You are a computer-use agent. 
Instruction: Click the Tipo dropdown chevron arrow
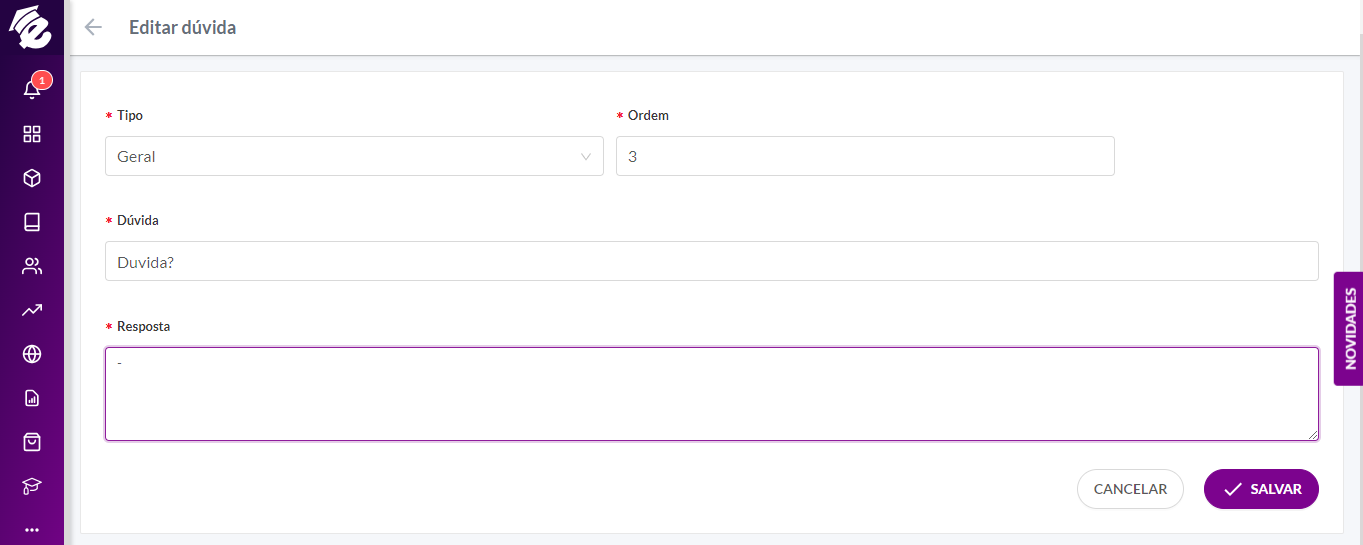pos(586,156)
